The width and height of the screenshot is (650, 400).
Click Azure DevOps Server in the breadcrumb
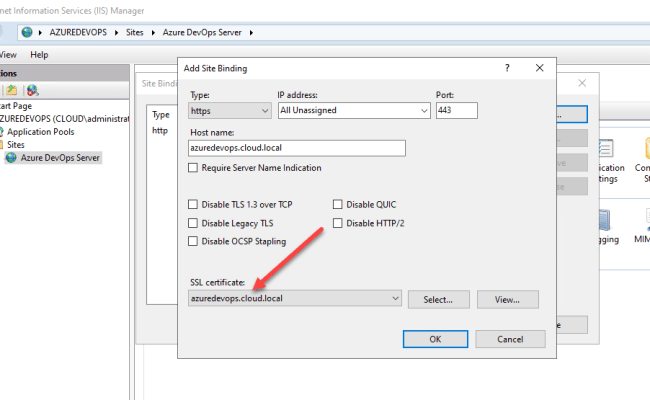[202, 32]
